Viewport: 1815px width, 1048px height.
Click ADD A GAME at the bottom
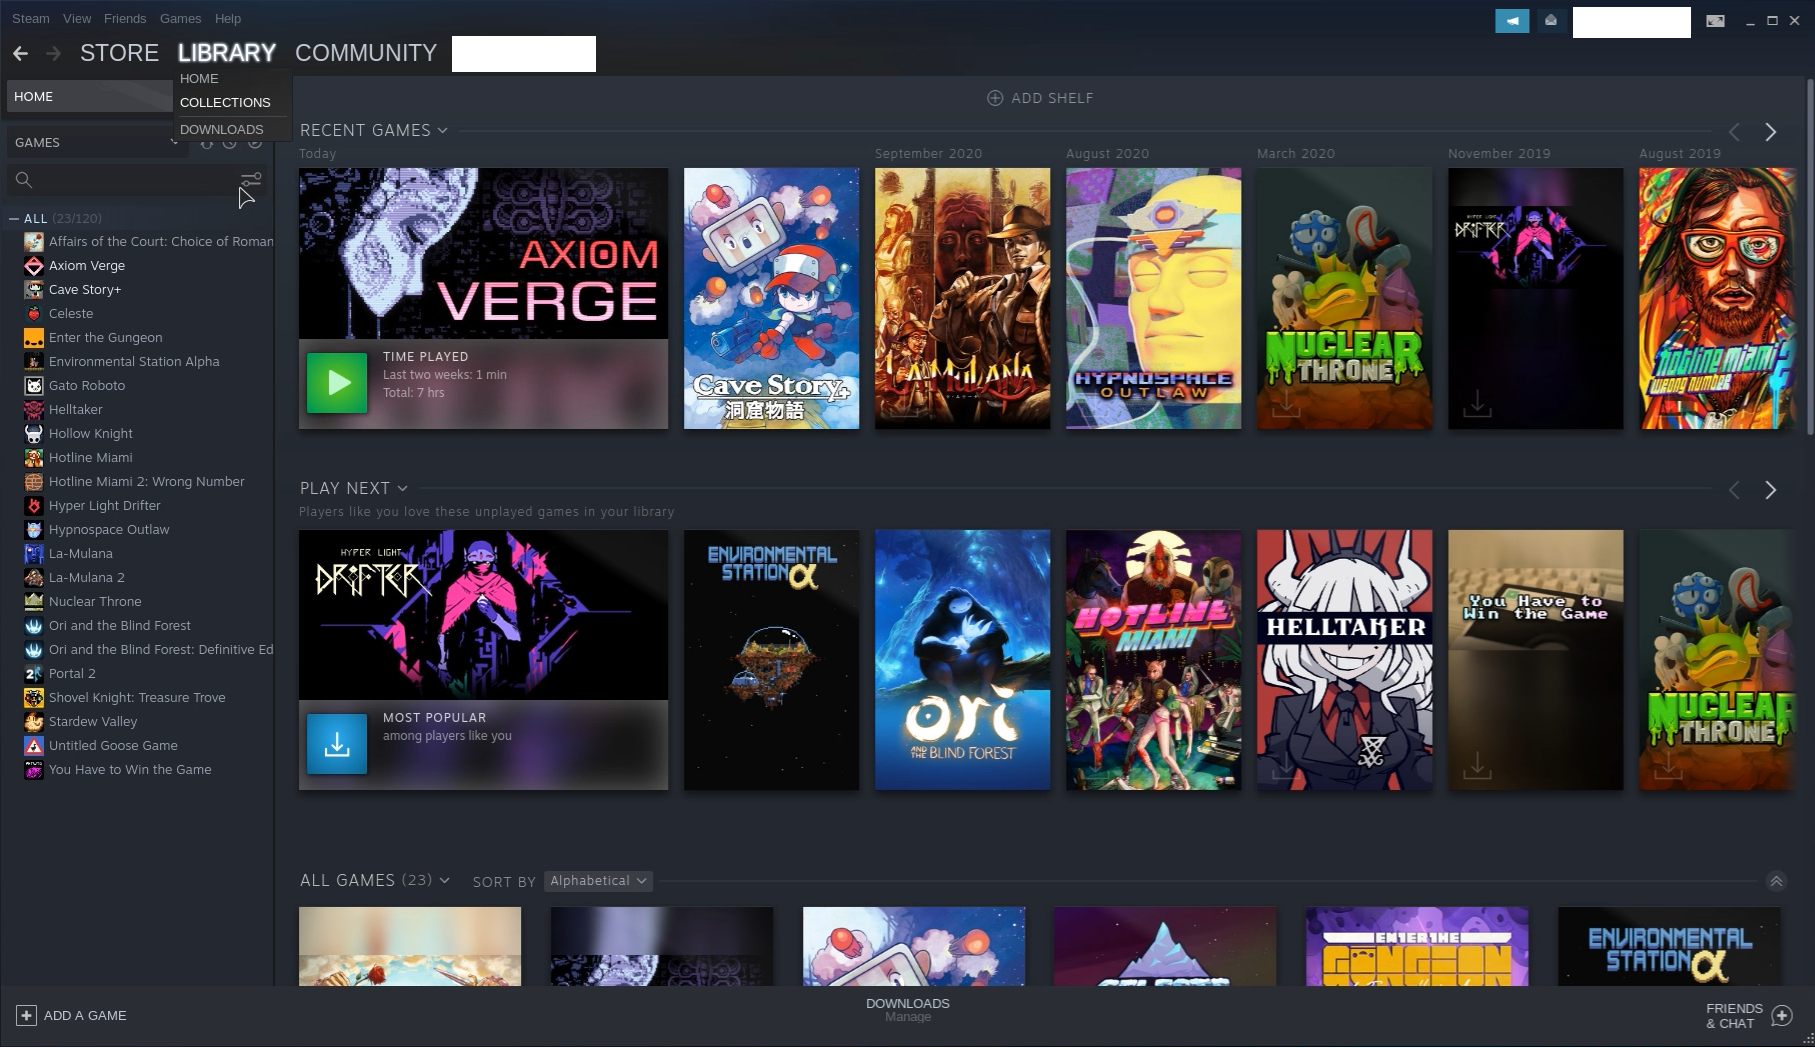[x=71, y=1015]
